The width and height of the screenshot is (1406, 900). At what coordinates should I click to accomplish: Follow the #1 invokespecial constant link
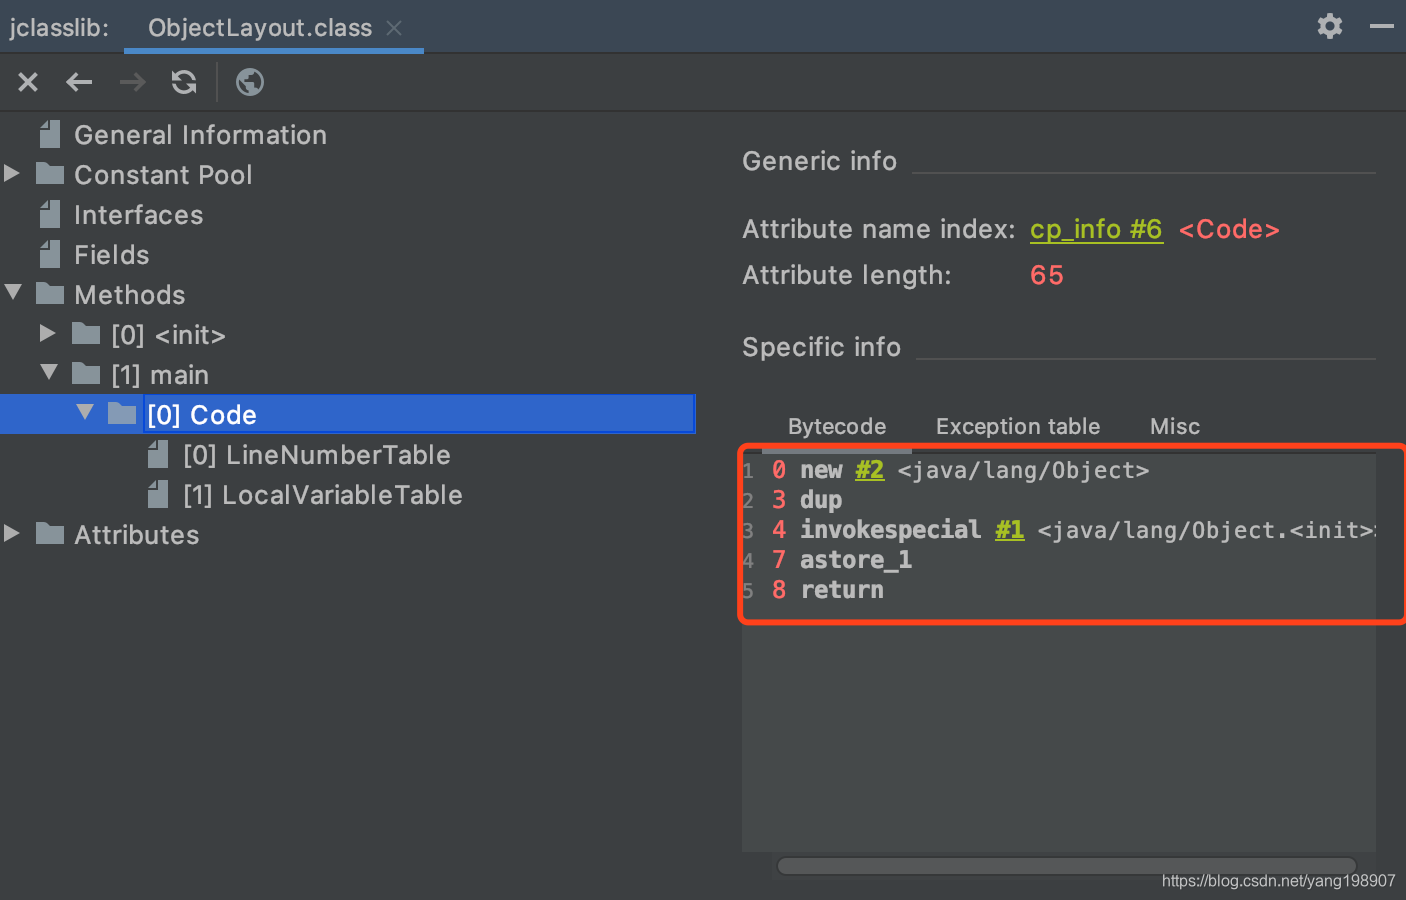1010,530
